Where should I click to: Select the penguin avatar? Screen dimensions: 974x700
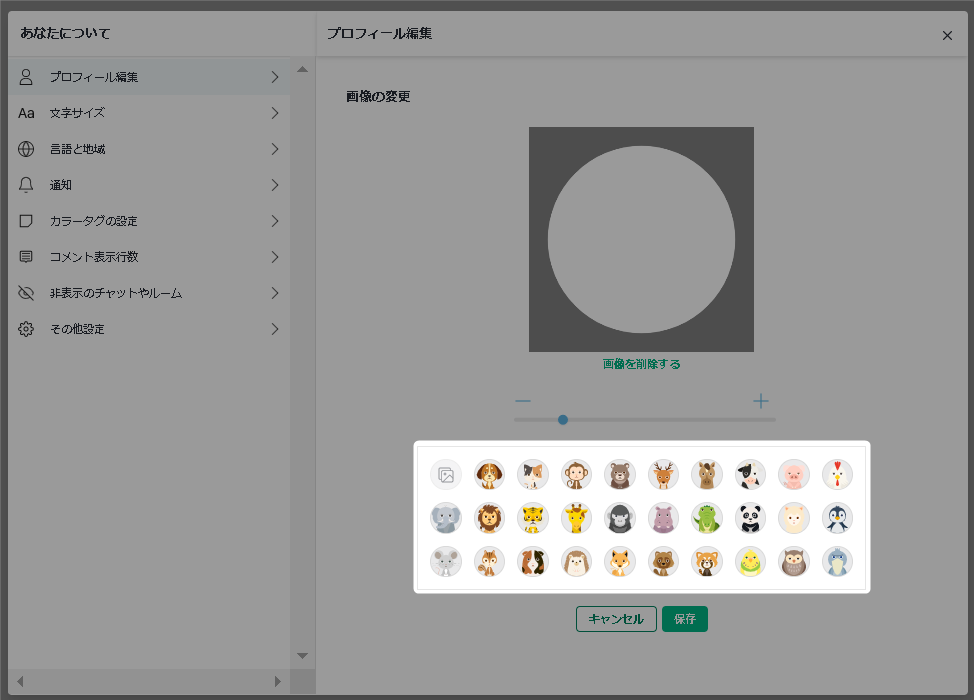pyautogui.click(x=837, y=519)
